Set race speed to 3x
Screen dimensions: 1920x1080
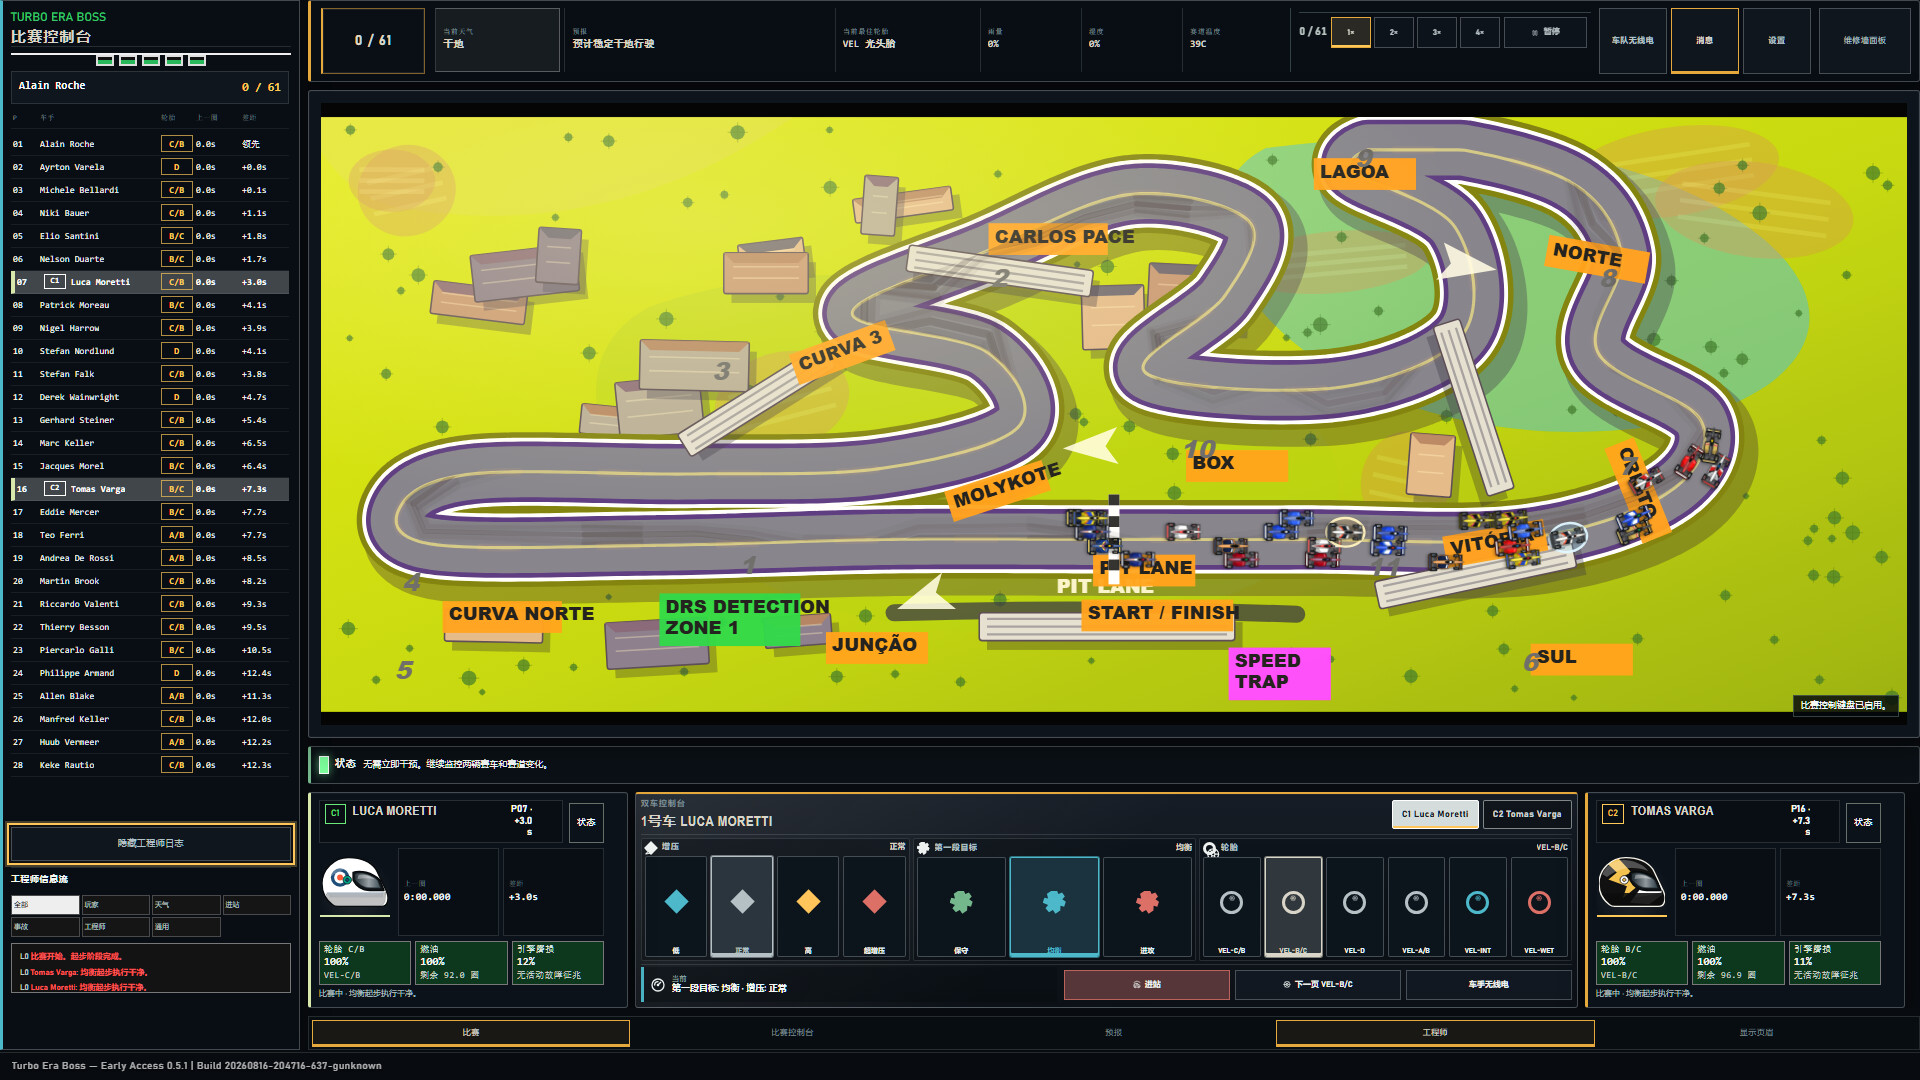click(1437, 32)
